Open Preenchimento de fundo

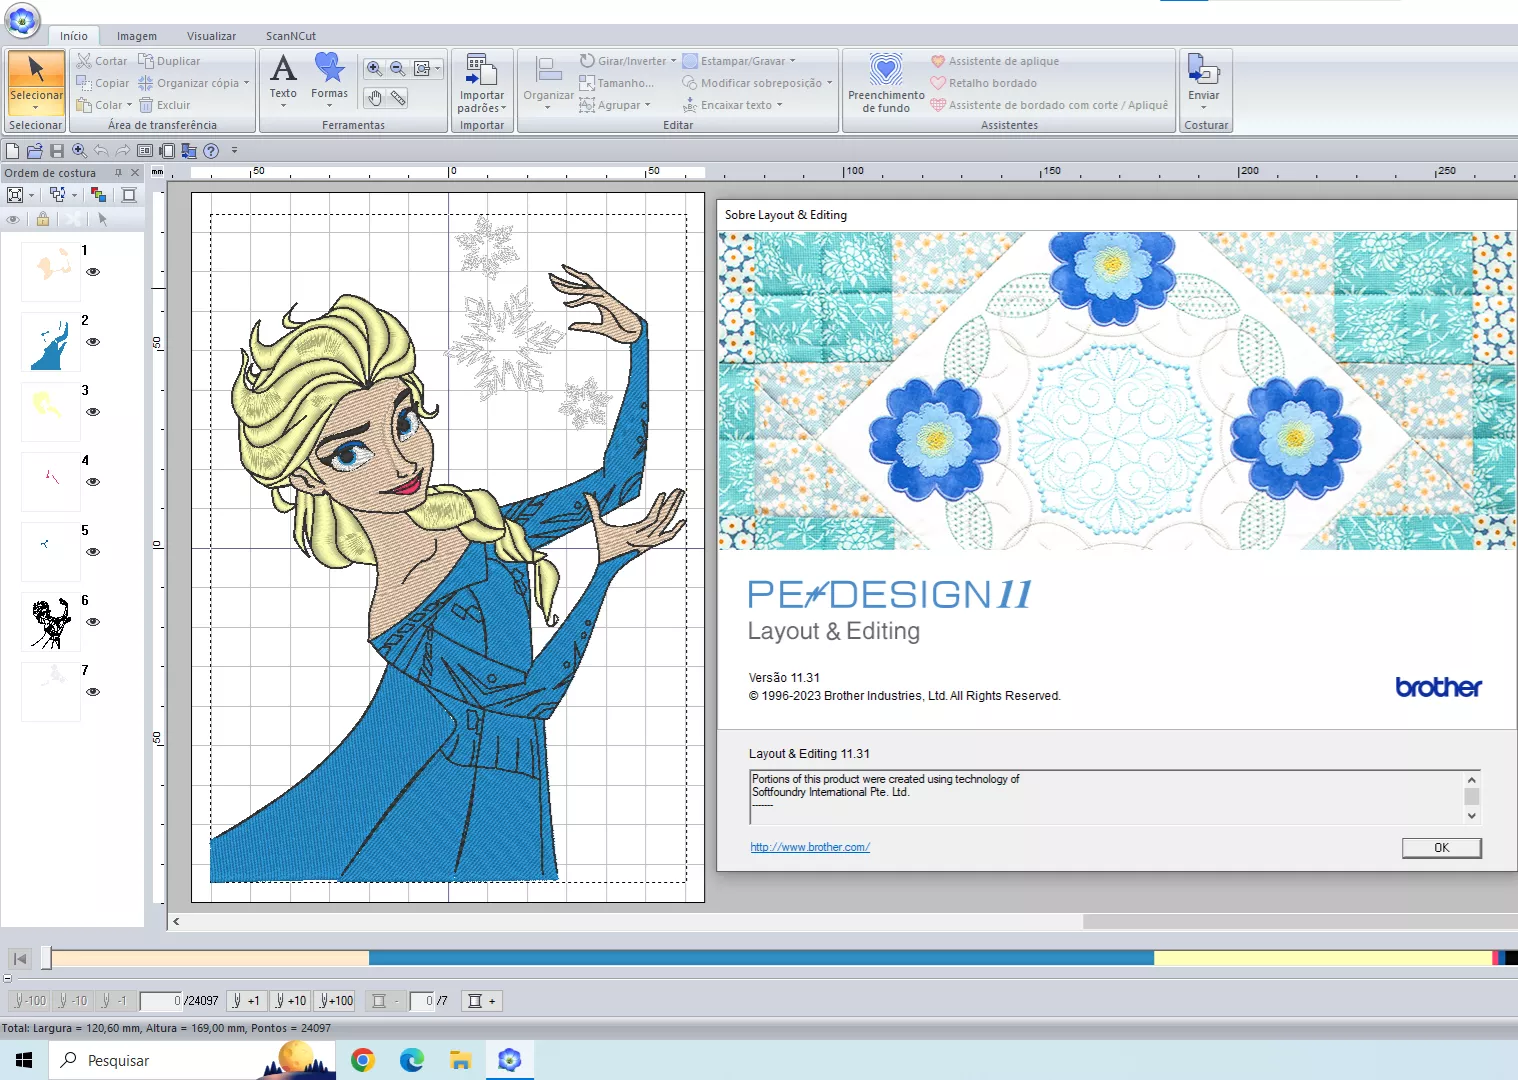886,83
